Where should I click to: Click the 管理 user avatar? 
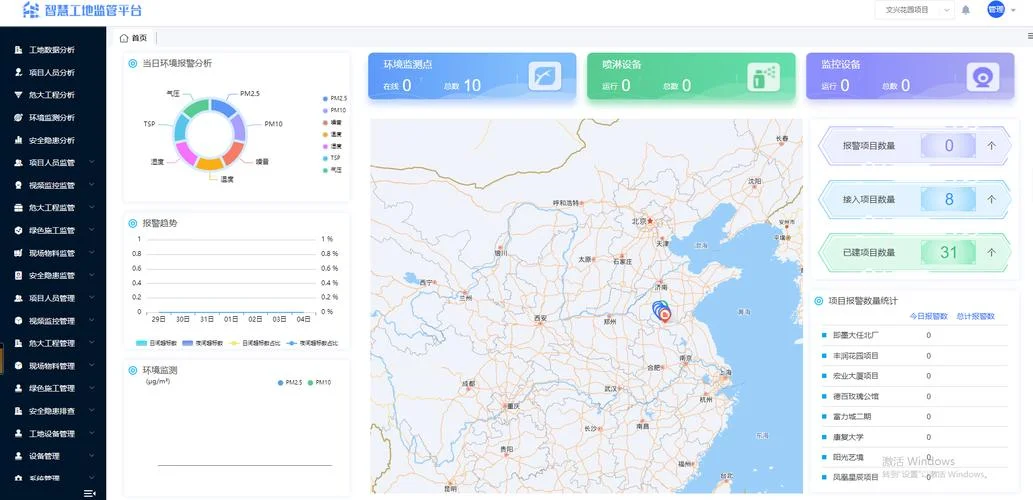click(x=995, y=9)
